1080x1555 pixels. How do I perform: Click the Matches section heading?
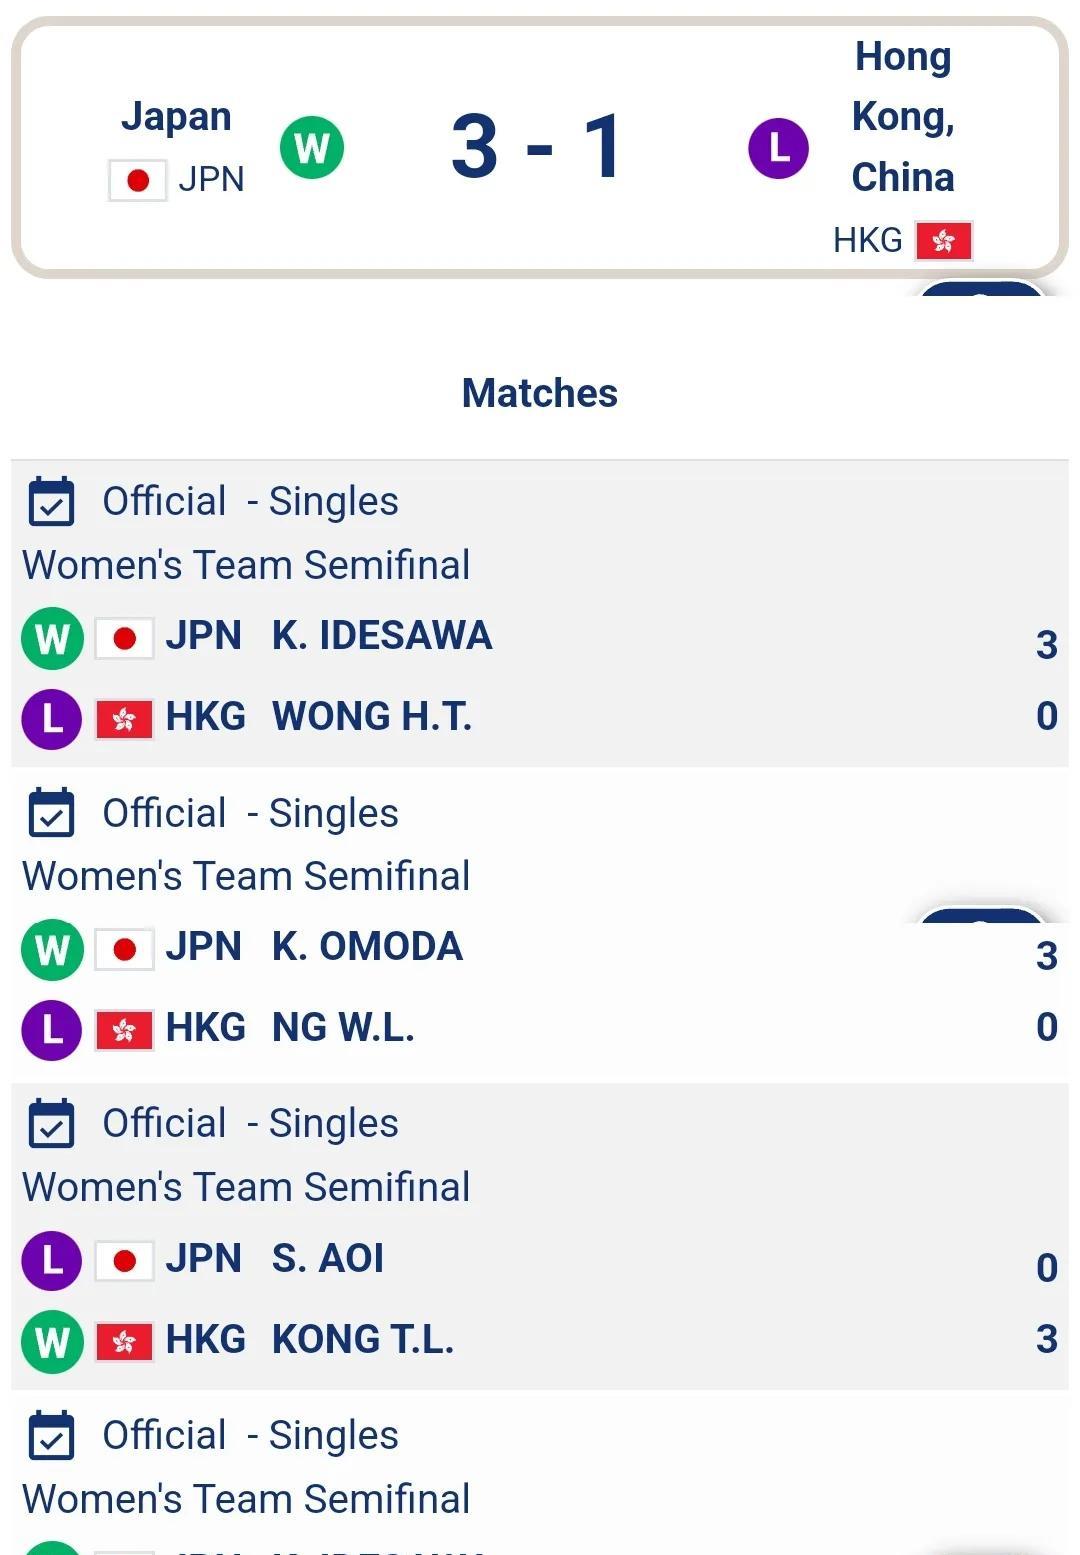540,393
